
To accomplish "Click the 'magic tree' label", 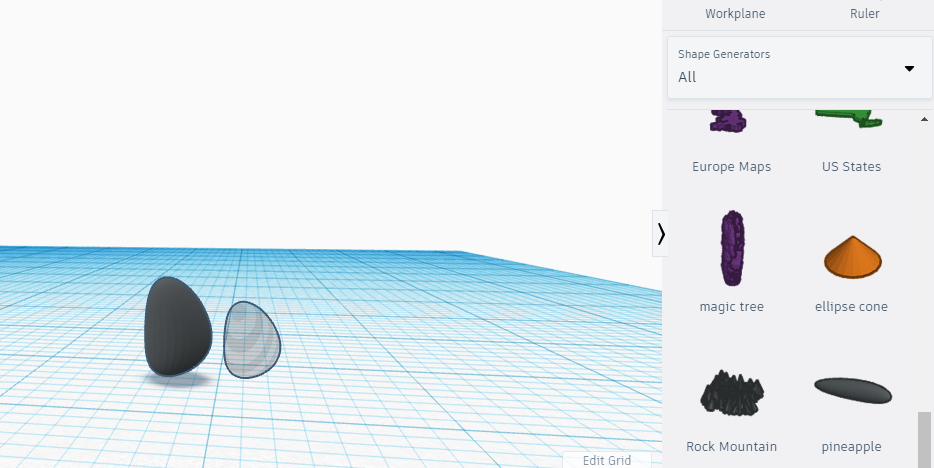I will pos(731,307).
